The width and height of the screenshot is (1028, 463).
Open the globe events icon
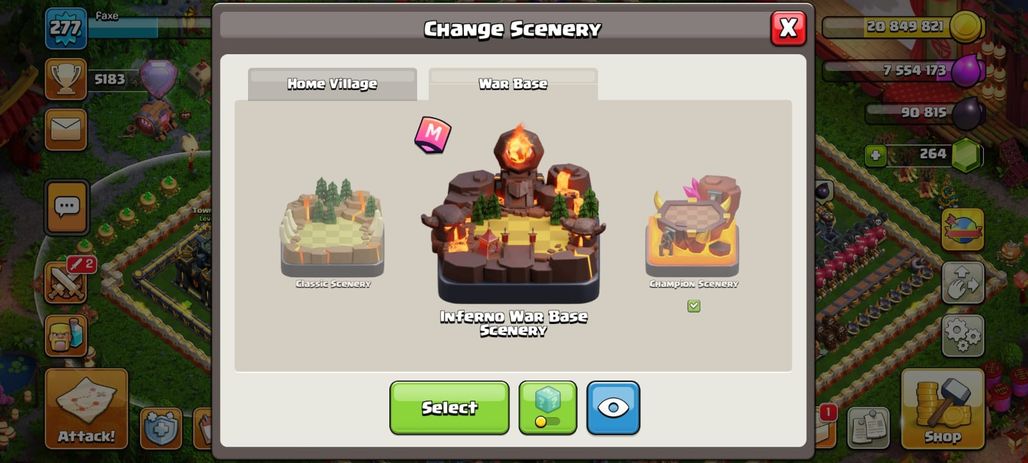[963, 230]
